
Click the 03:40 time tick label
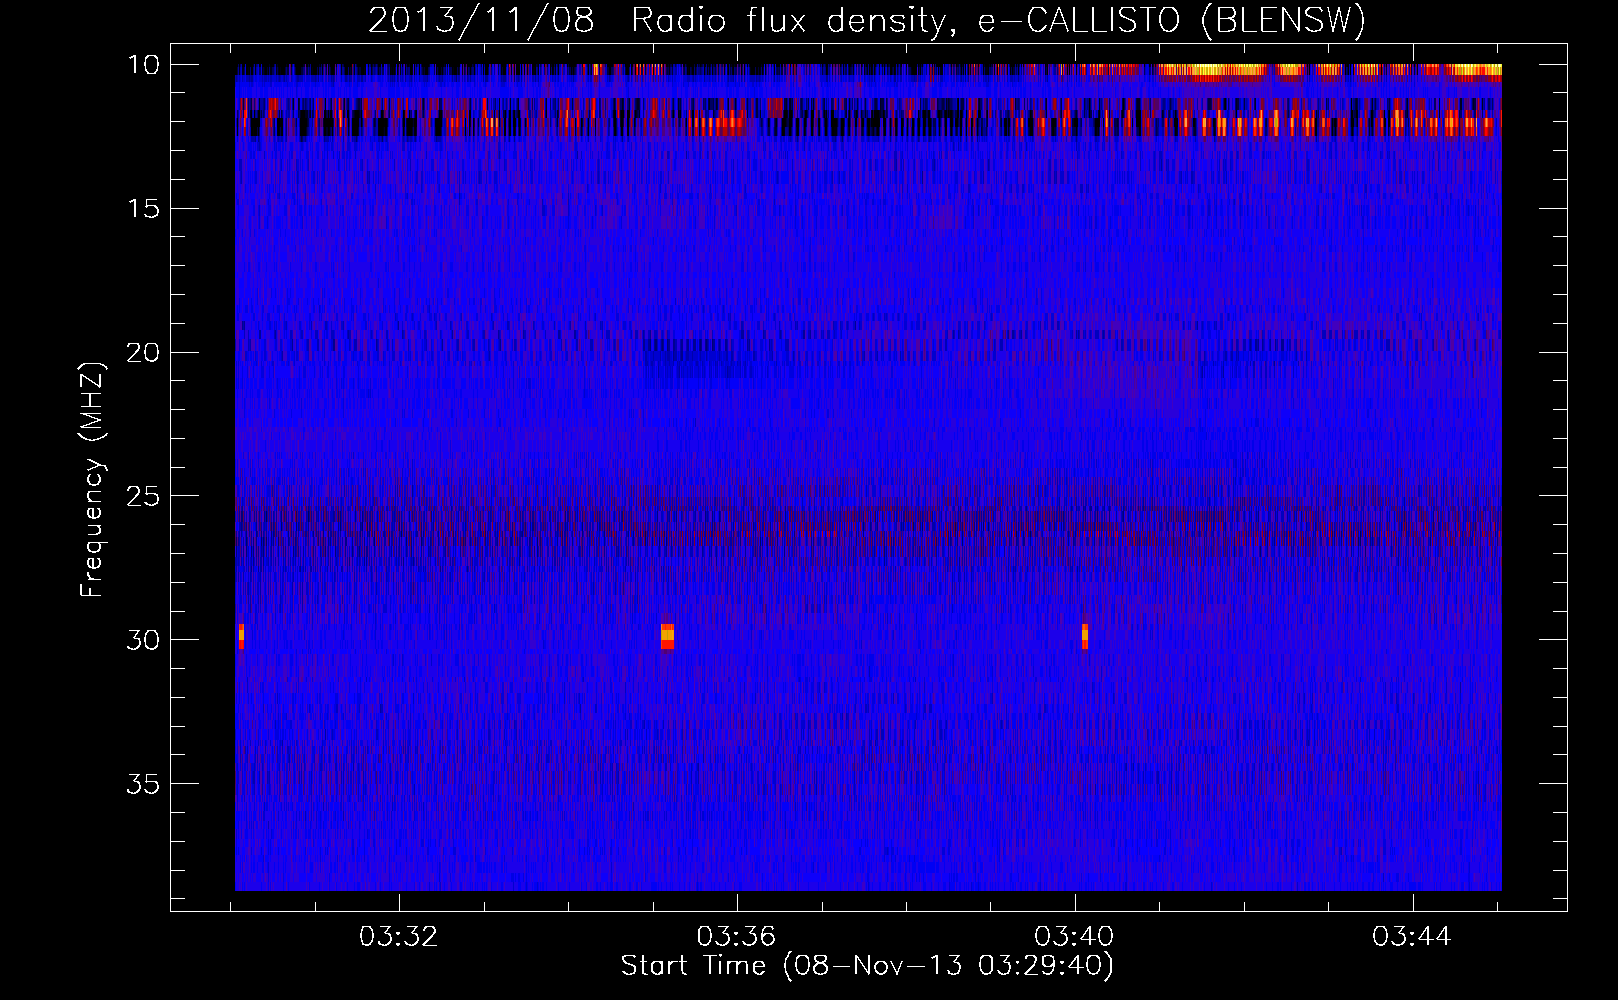tap(1075, 937)
